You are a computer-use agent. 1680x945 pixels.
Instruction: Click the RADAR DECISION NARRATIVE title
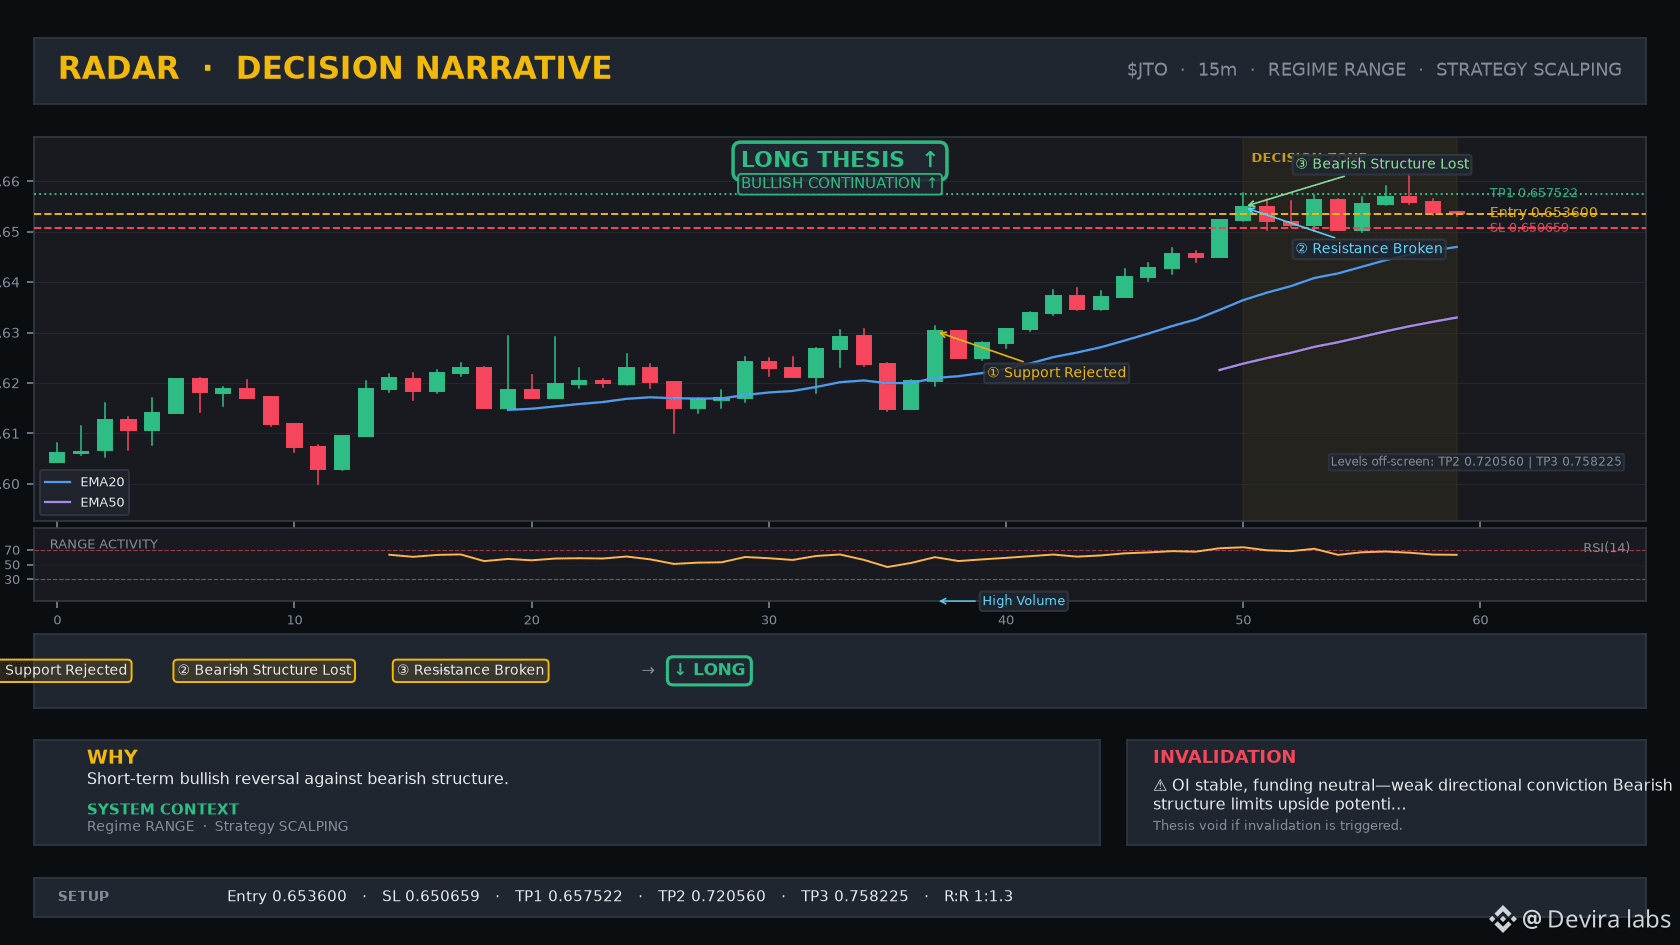coord(335,68)
